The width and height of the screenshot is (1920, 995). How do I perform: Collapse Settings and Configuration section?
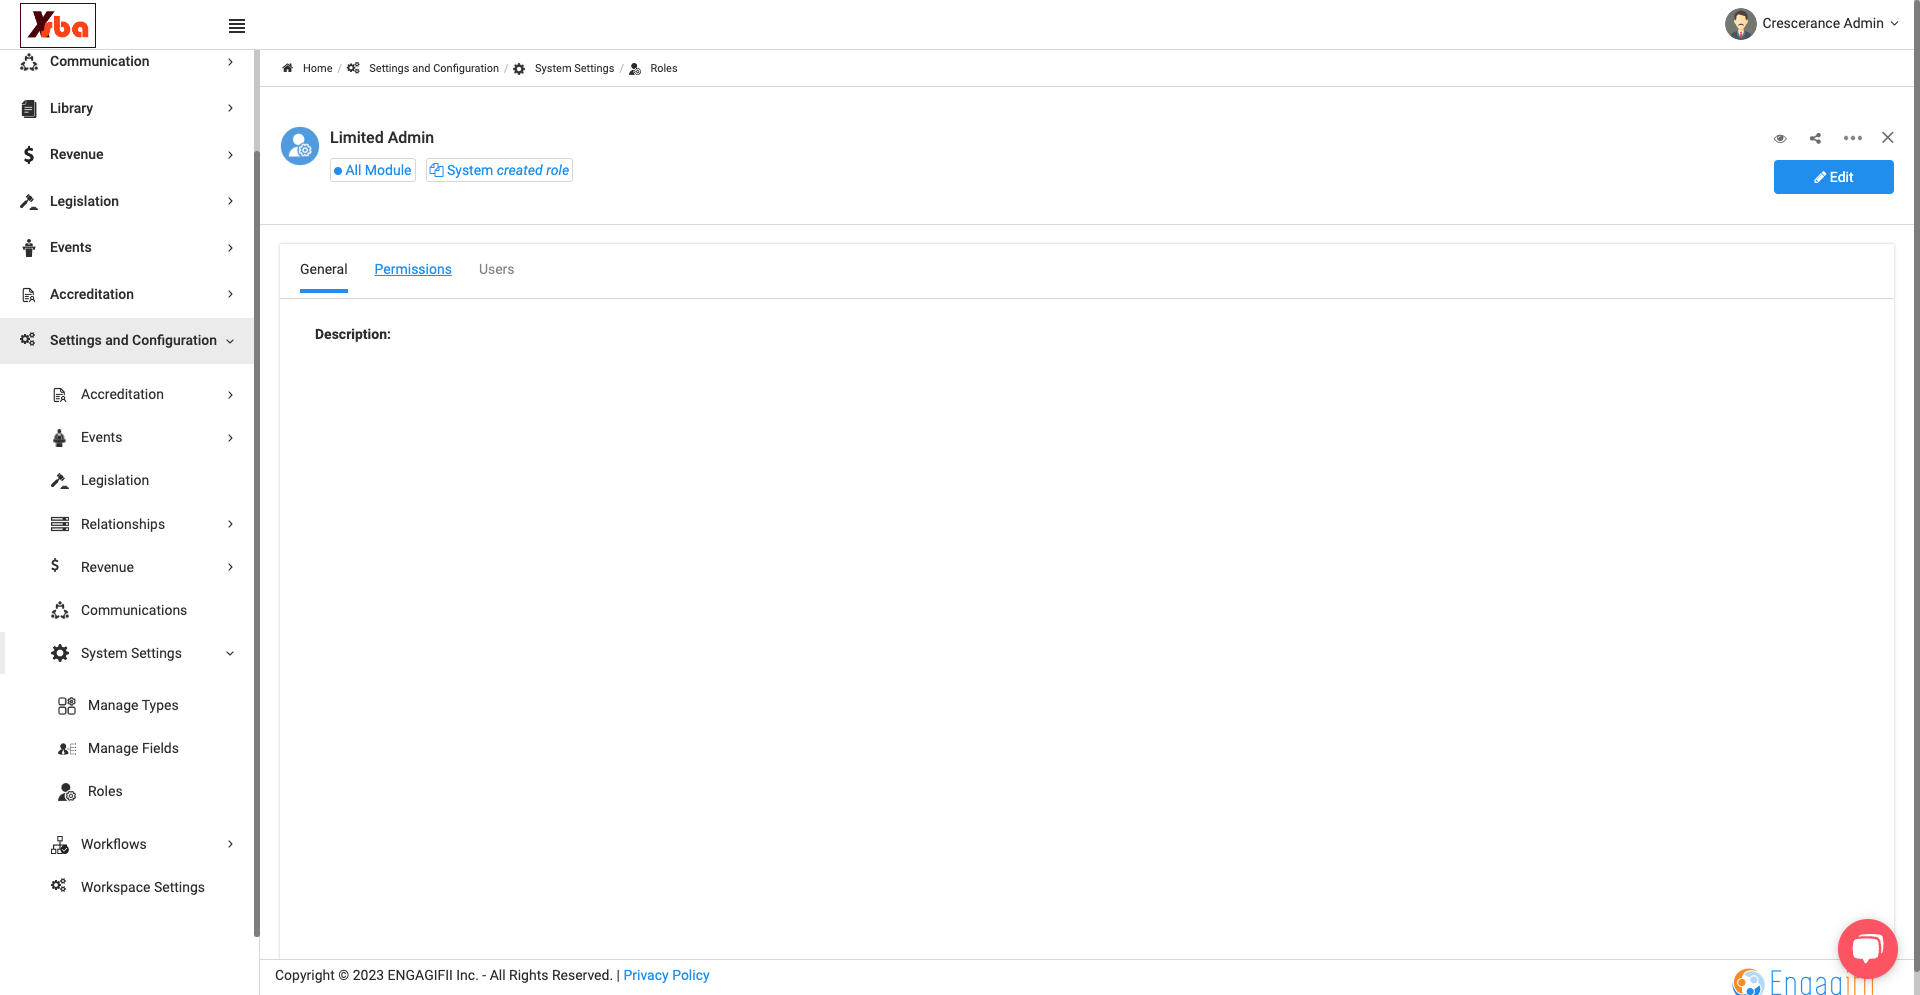pyautogui.click(x=230, y=341)
